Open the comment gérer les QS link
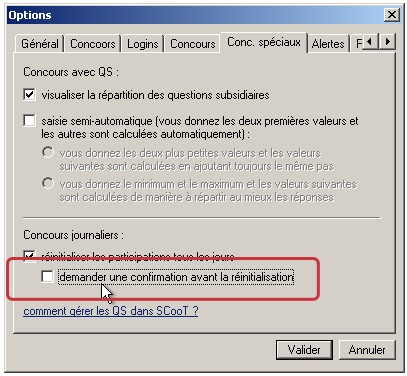407x376 pixels. [x=111, y=311]
